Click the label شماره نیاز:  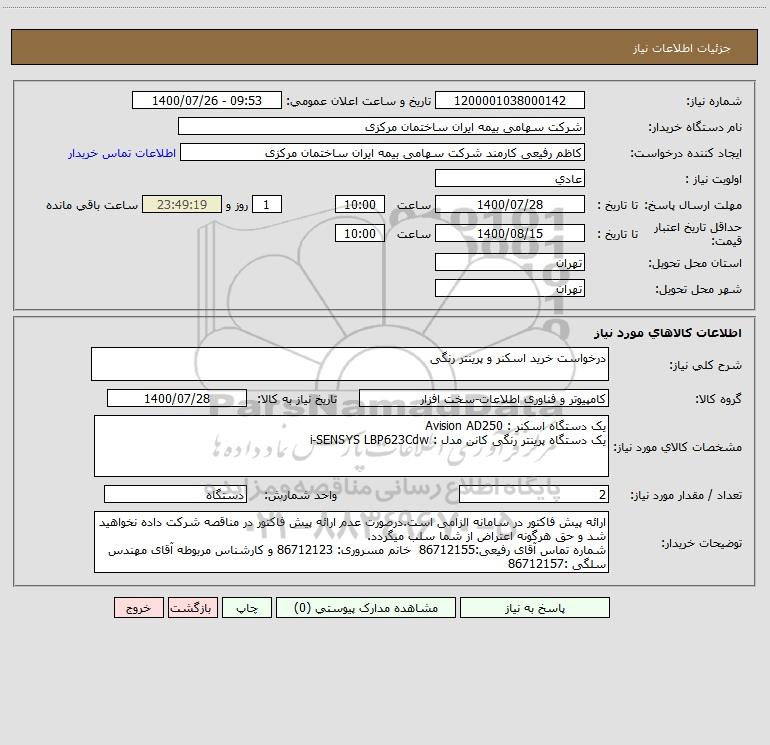714,102
